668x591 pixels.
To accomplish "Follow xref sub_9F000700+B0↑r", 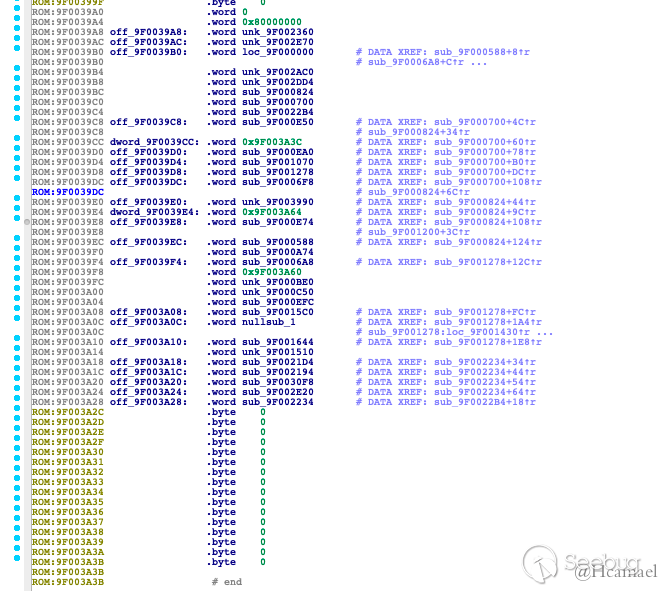I will tap(485, 162).
